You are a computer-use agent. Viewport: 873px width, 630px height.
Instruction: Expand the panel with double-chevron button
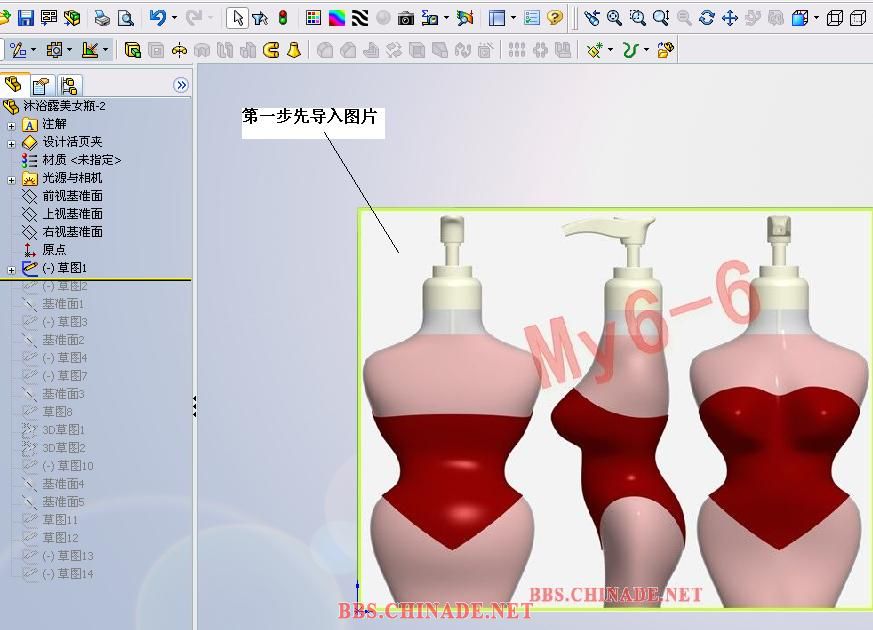click(181, 85)
